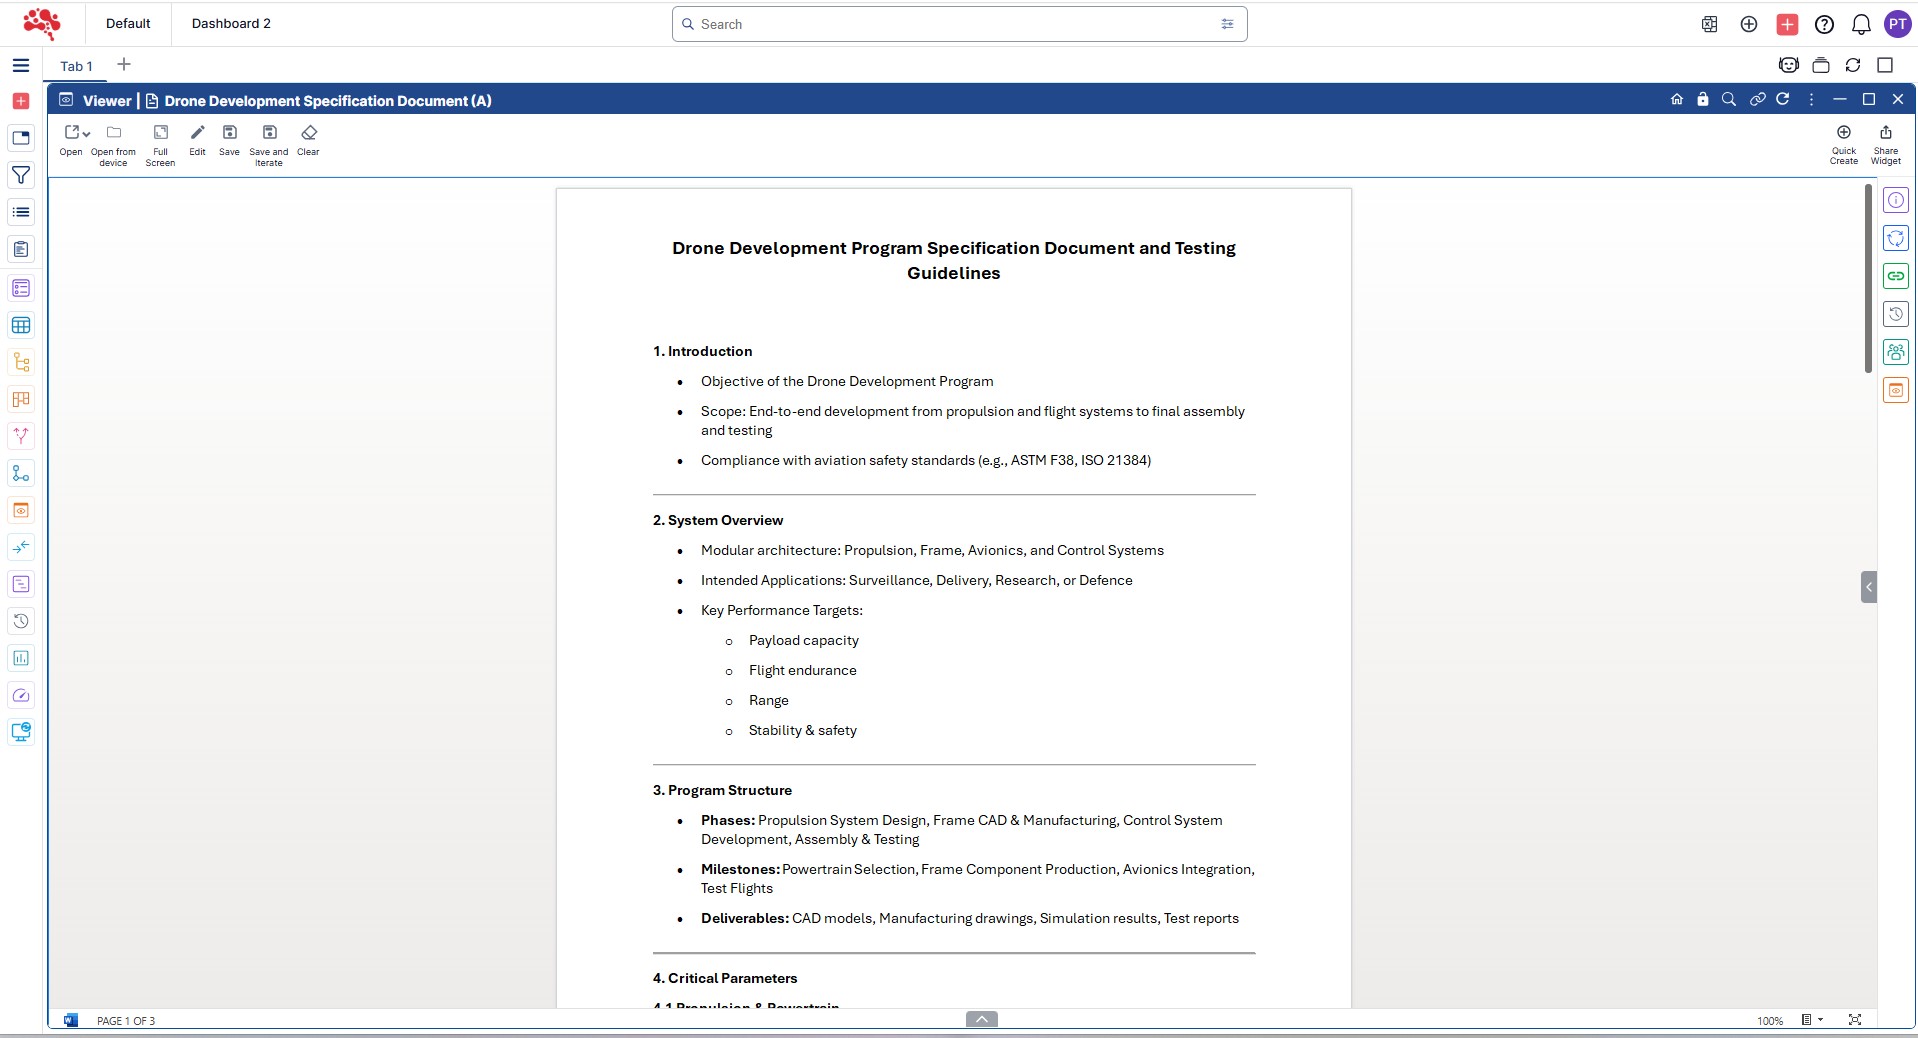Click Save and Iterate icon

click(269, 133)
